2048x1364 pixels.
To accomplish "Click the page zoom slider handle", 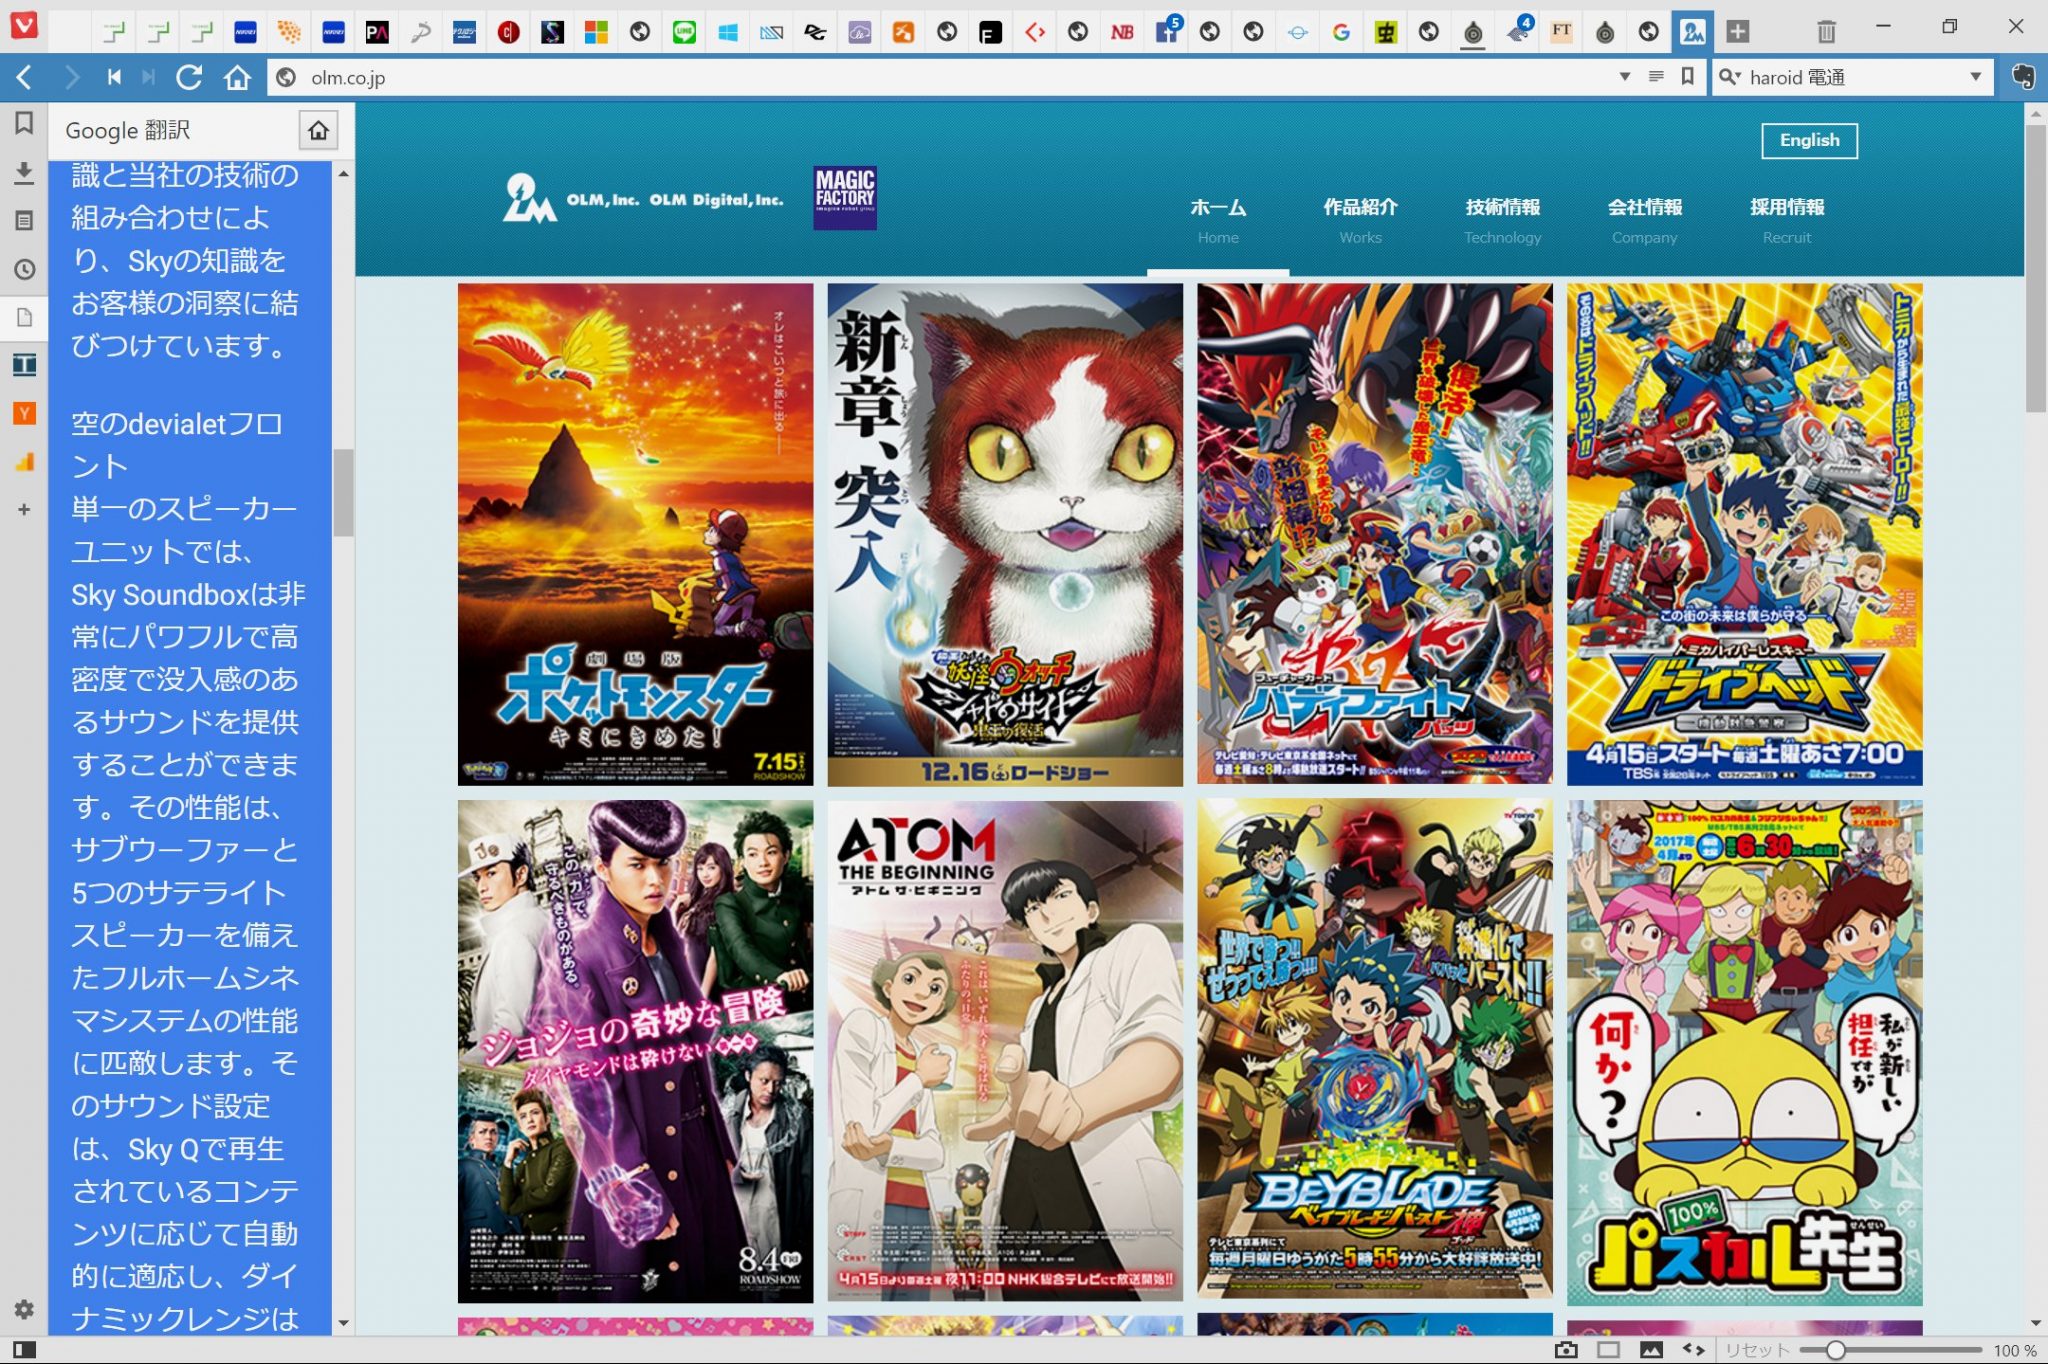I will click(1836, 1350).
